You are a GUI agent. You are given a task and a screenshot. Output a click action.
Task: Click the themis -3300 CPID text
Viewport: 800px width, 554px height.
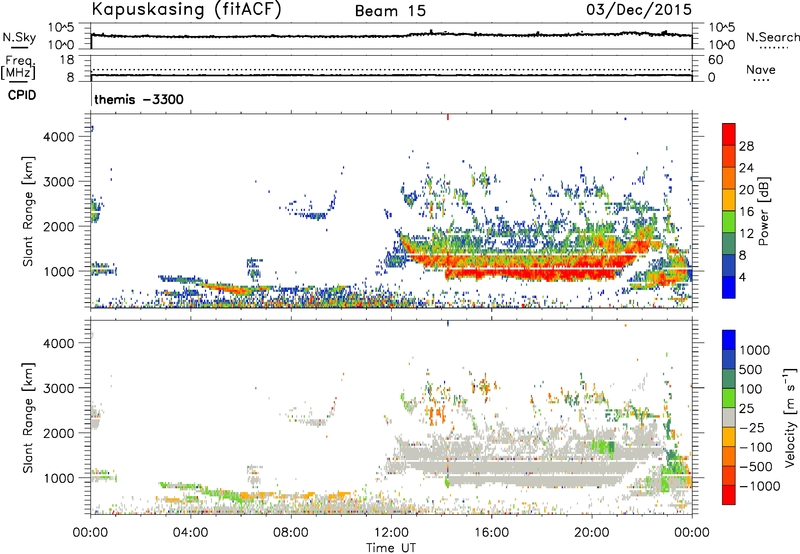139,99
